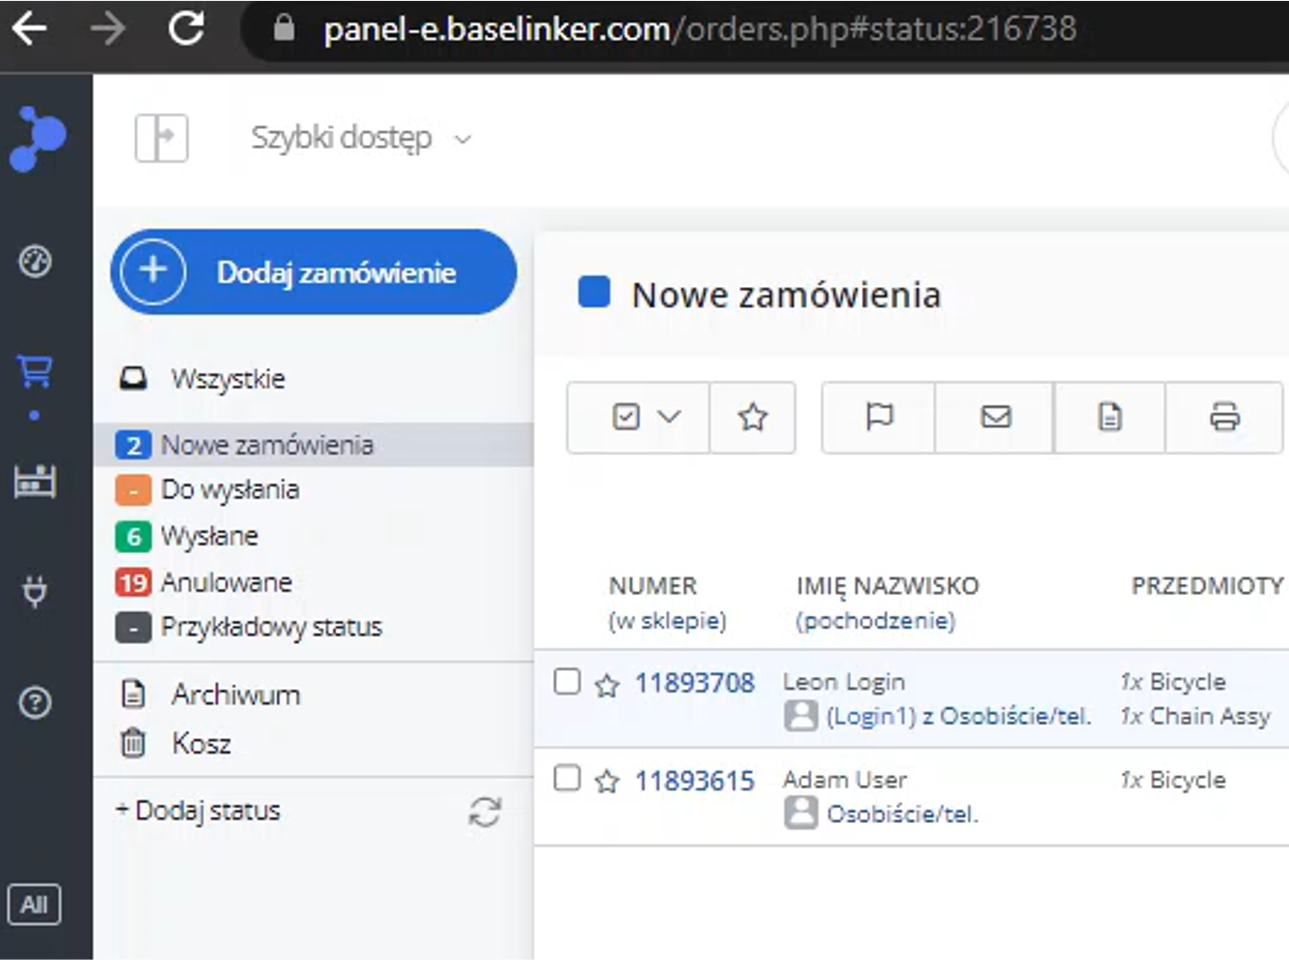Open the integrations plug icon
Viewport: 1289px width, 960px height.
click(x=35, y=592)
